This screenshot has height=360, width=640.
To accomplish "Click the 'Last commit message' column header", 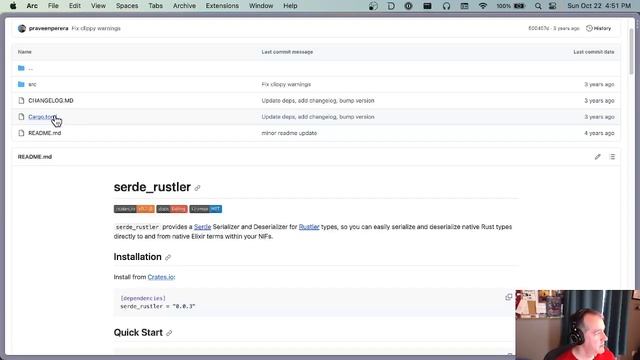I will coord(287,52).
